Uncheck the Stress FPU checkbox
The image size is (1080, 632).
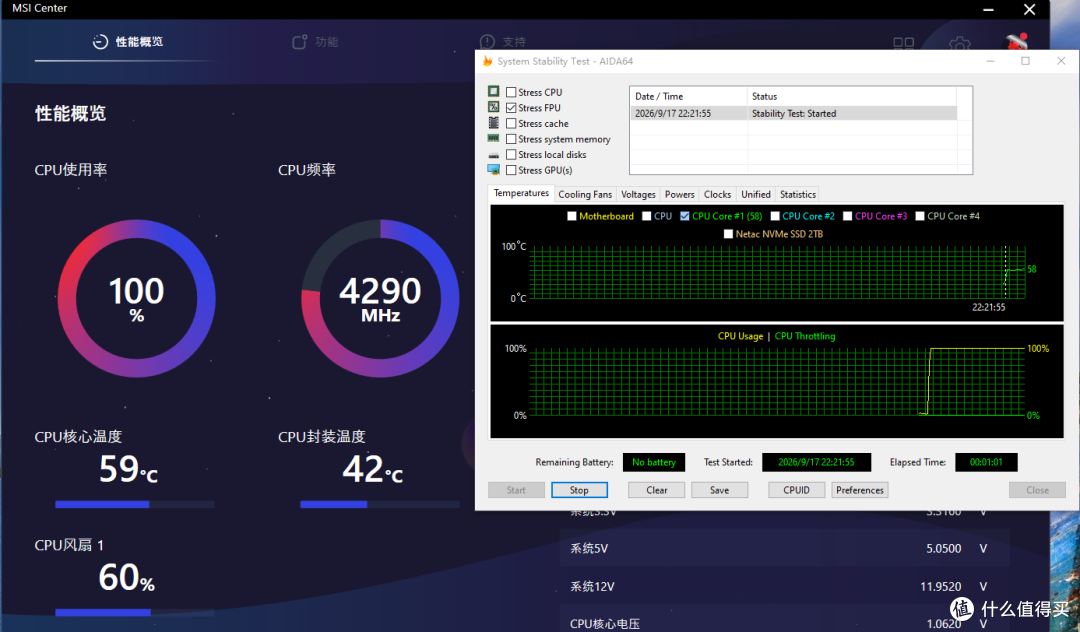pyautogui.click(x=511, y=108)
